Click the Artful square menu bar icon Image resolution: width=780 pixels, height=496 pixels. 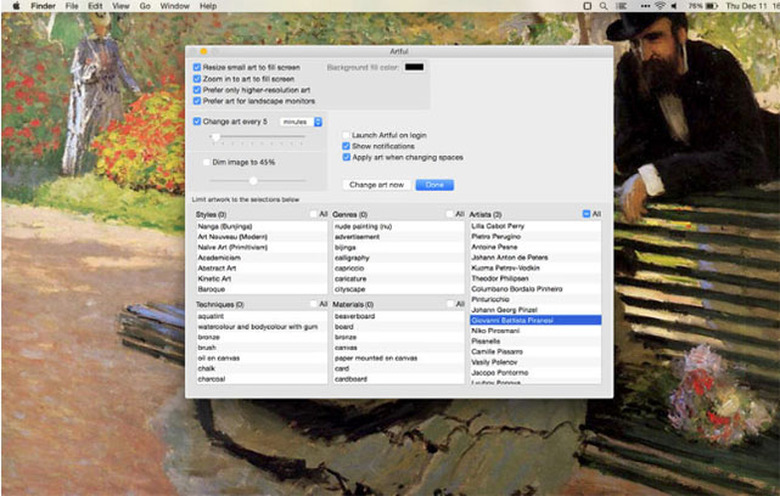587,6
